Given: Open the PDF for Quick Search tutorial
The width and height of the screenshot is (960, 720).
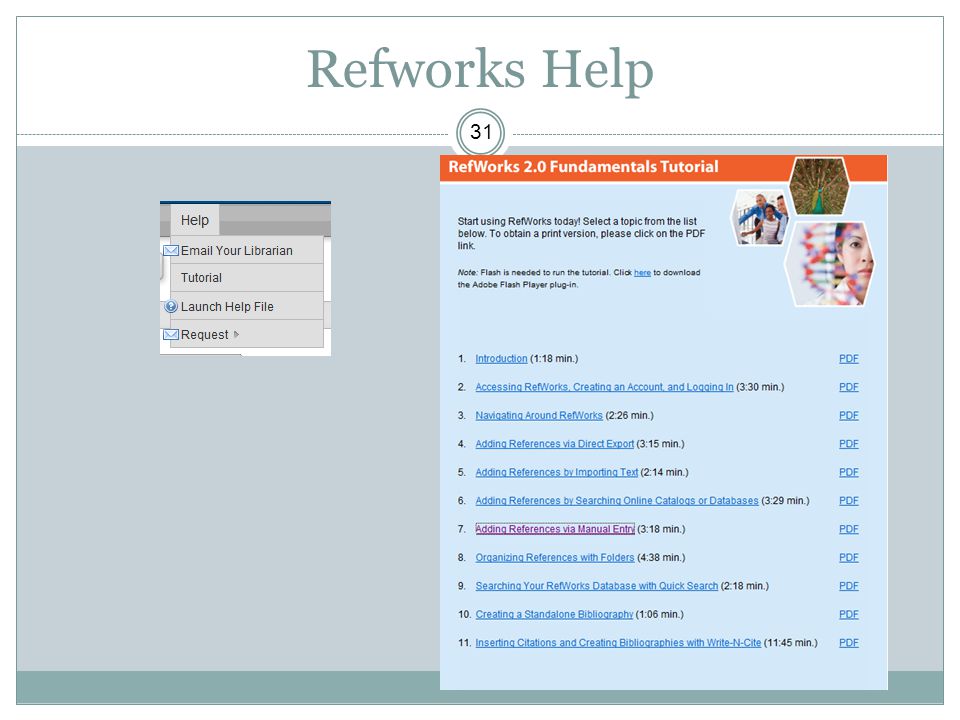Looking at the screenshot, I should 849,586.
